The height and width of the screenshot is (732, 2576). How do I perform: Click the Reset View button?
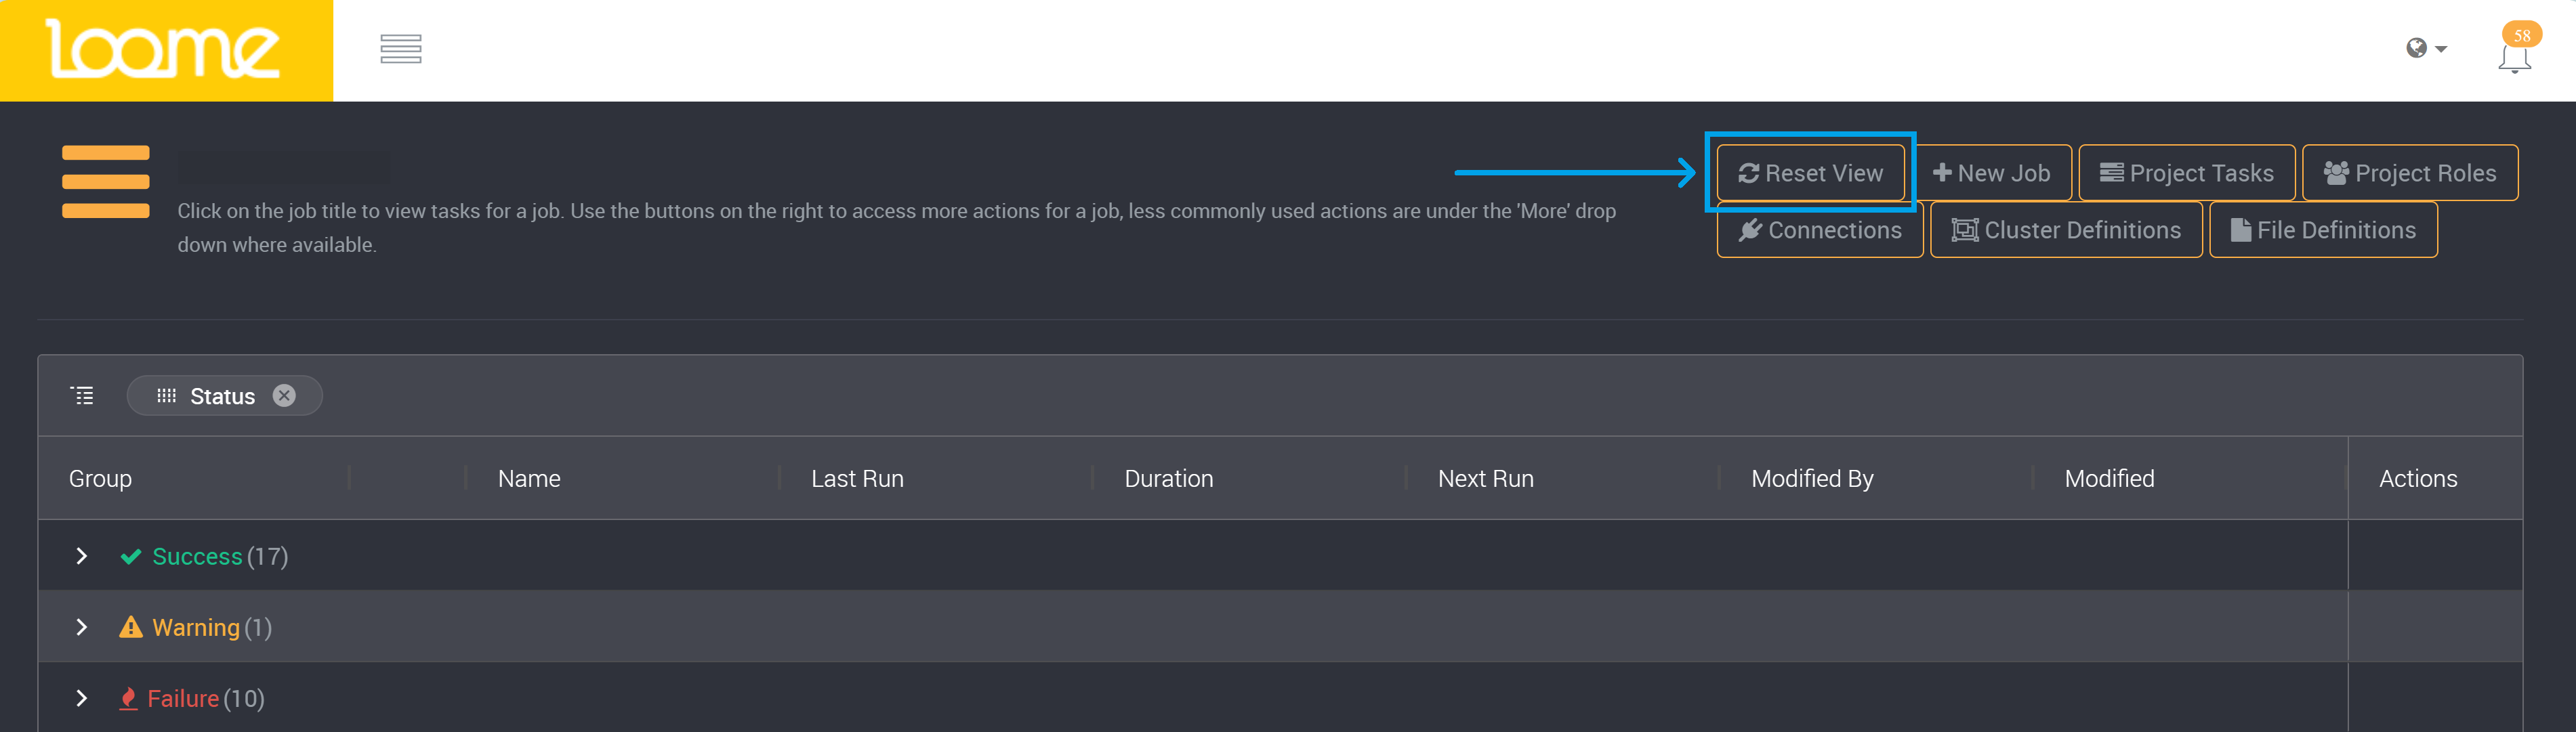tap(1810, 173)
